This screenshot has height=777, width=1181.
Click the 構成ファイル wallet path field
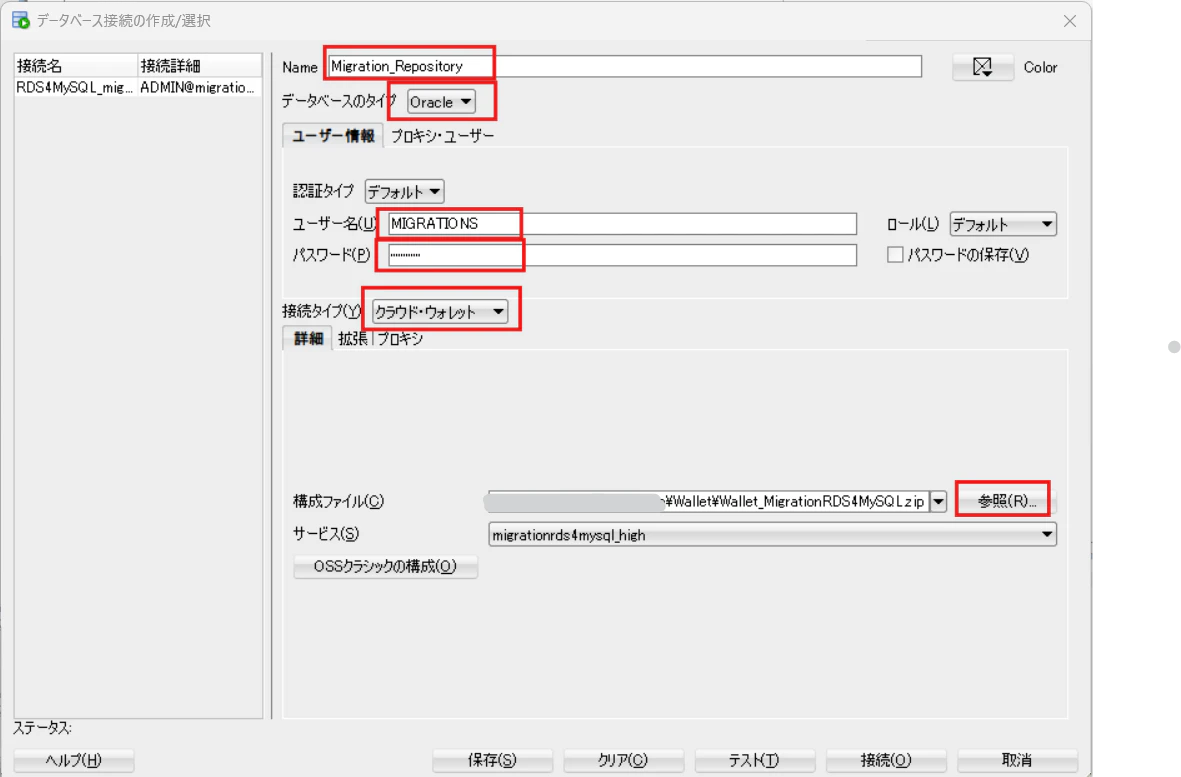pyautogui.click(x=708, y=501)
